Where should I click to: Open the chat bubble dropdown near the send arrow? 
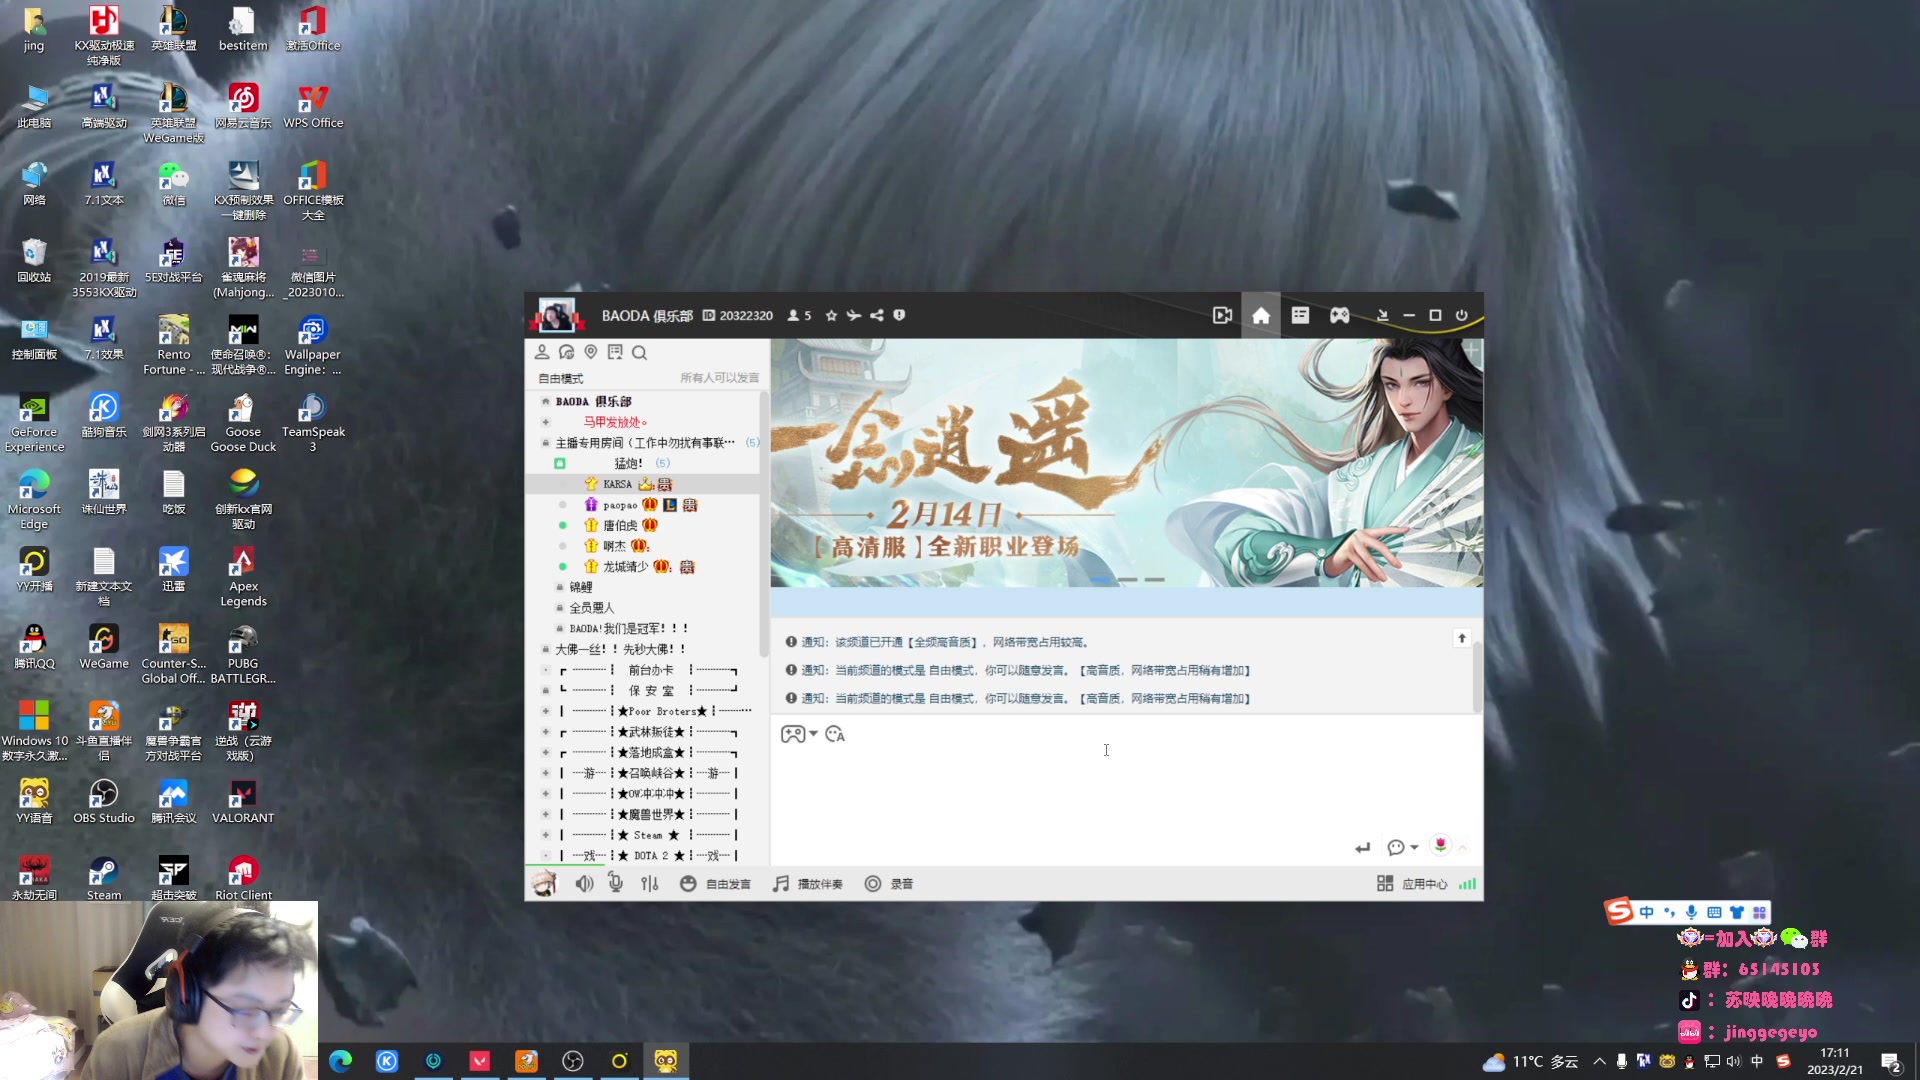1402,848
